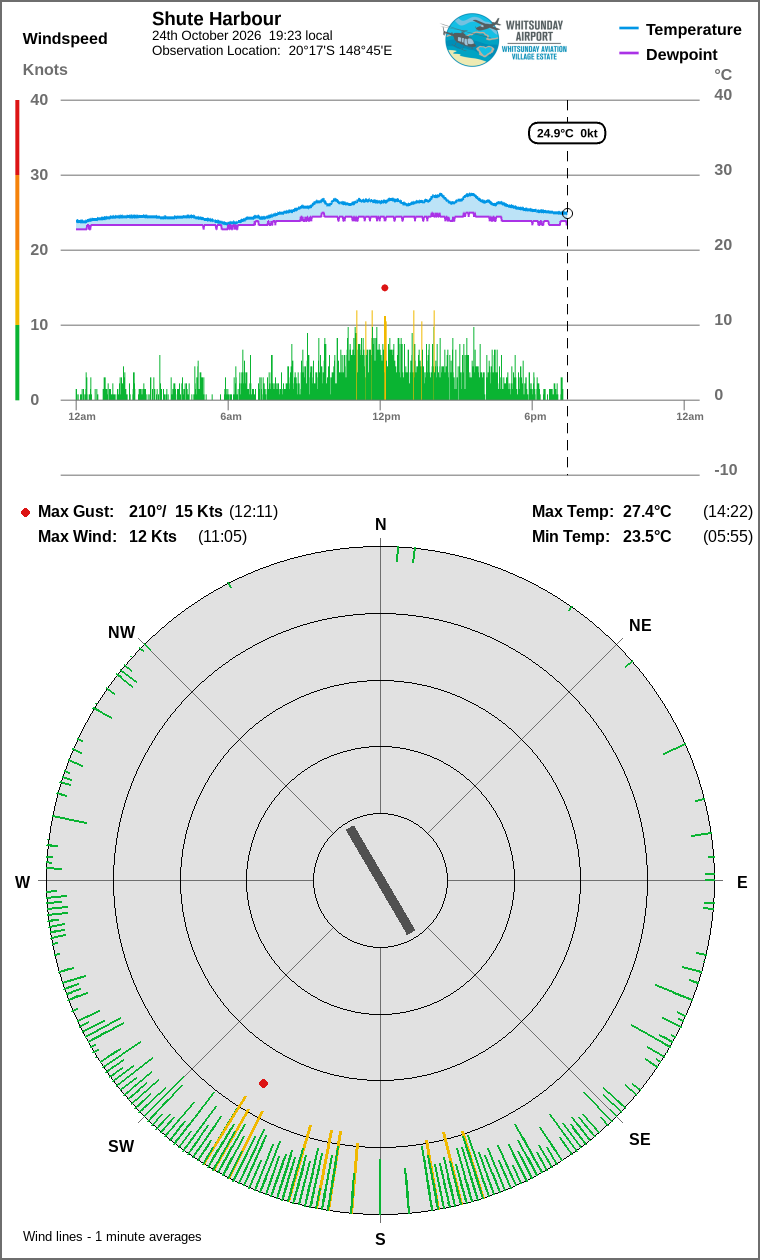Click the max wind time (11:05)
Screen dimensions: 760x1260
(222, 537)
